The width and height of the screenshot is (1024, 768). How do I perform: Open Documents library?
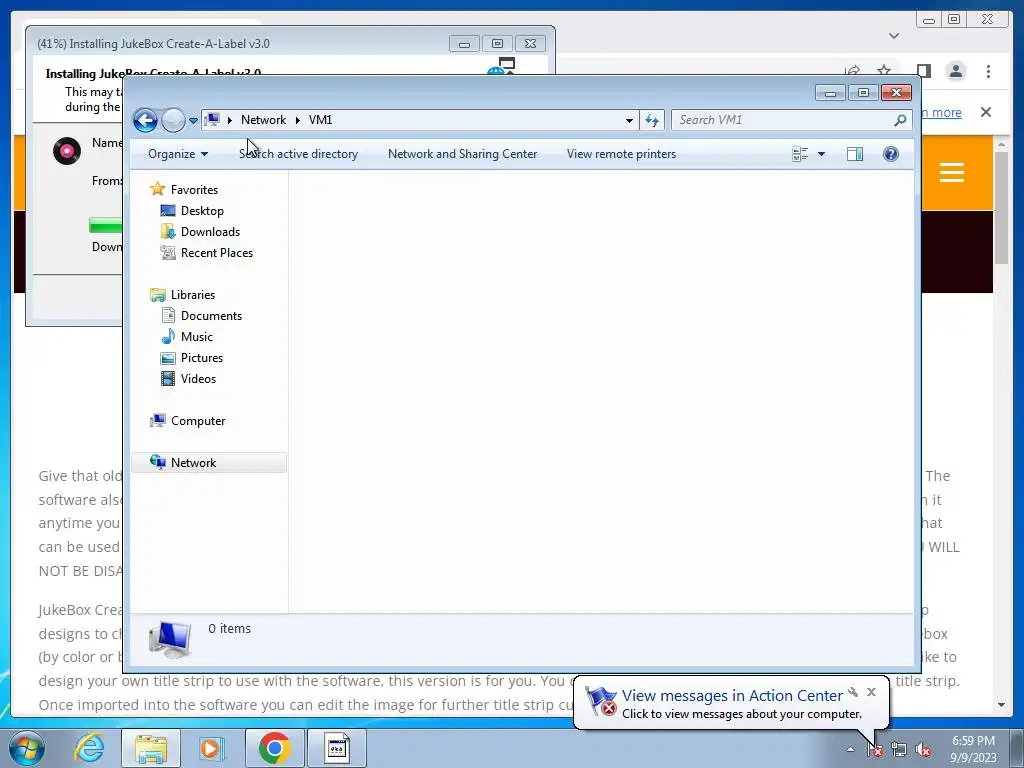coord(211,315)
